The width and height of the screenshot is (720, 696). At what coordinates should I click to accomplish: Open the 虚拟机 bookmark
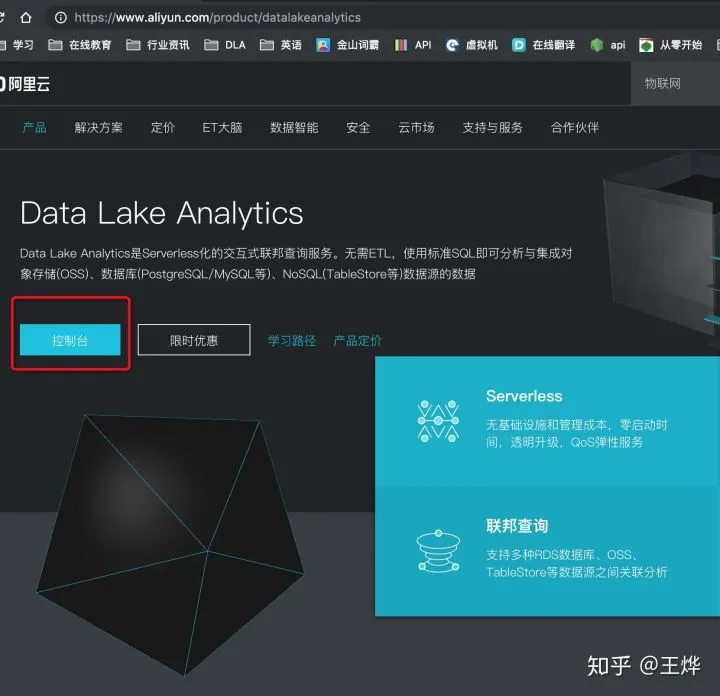[472, 45]
